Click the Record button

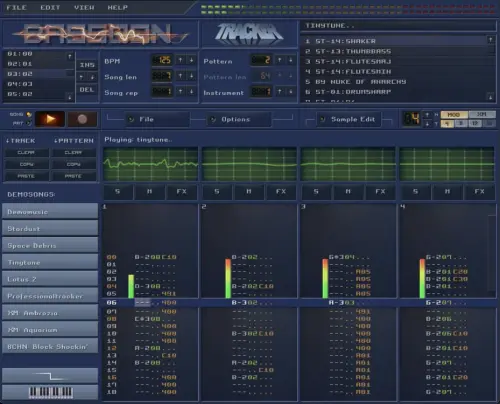click(82, 119)
